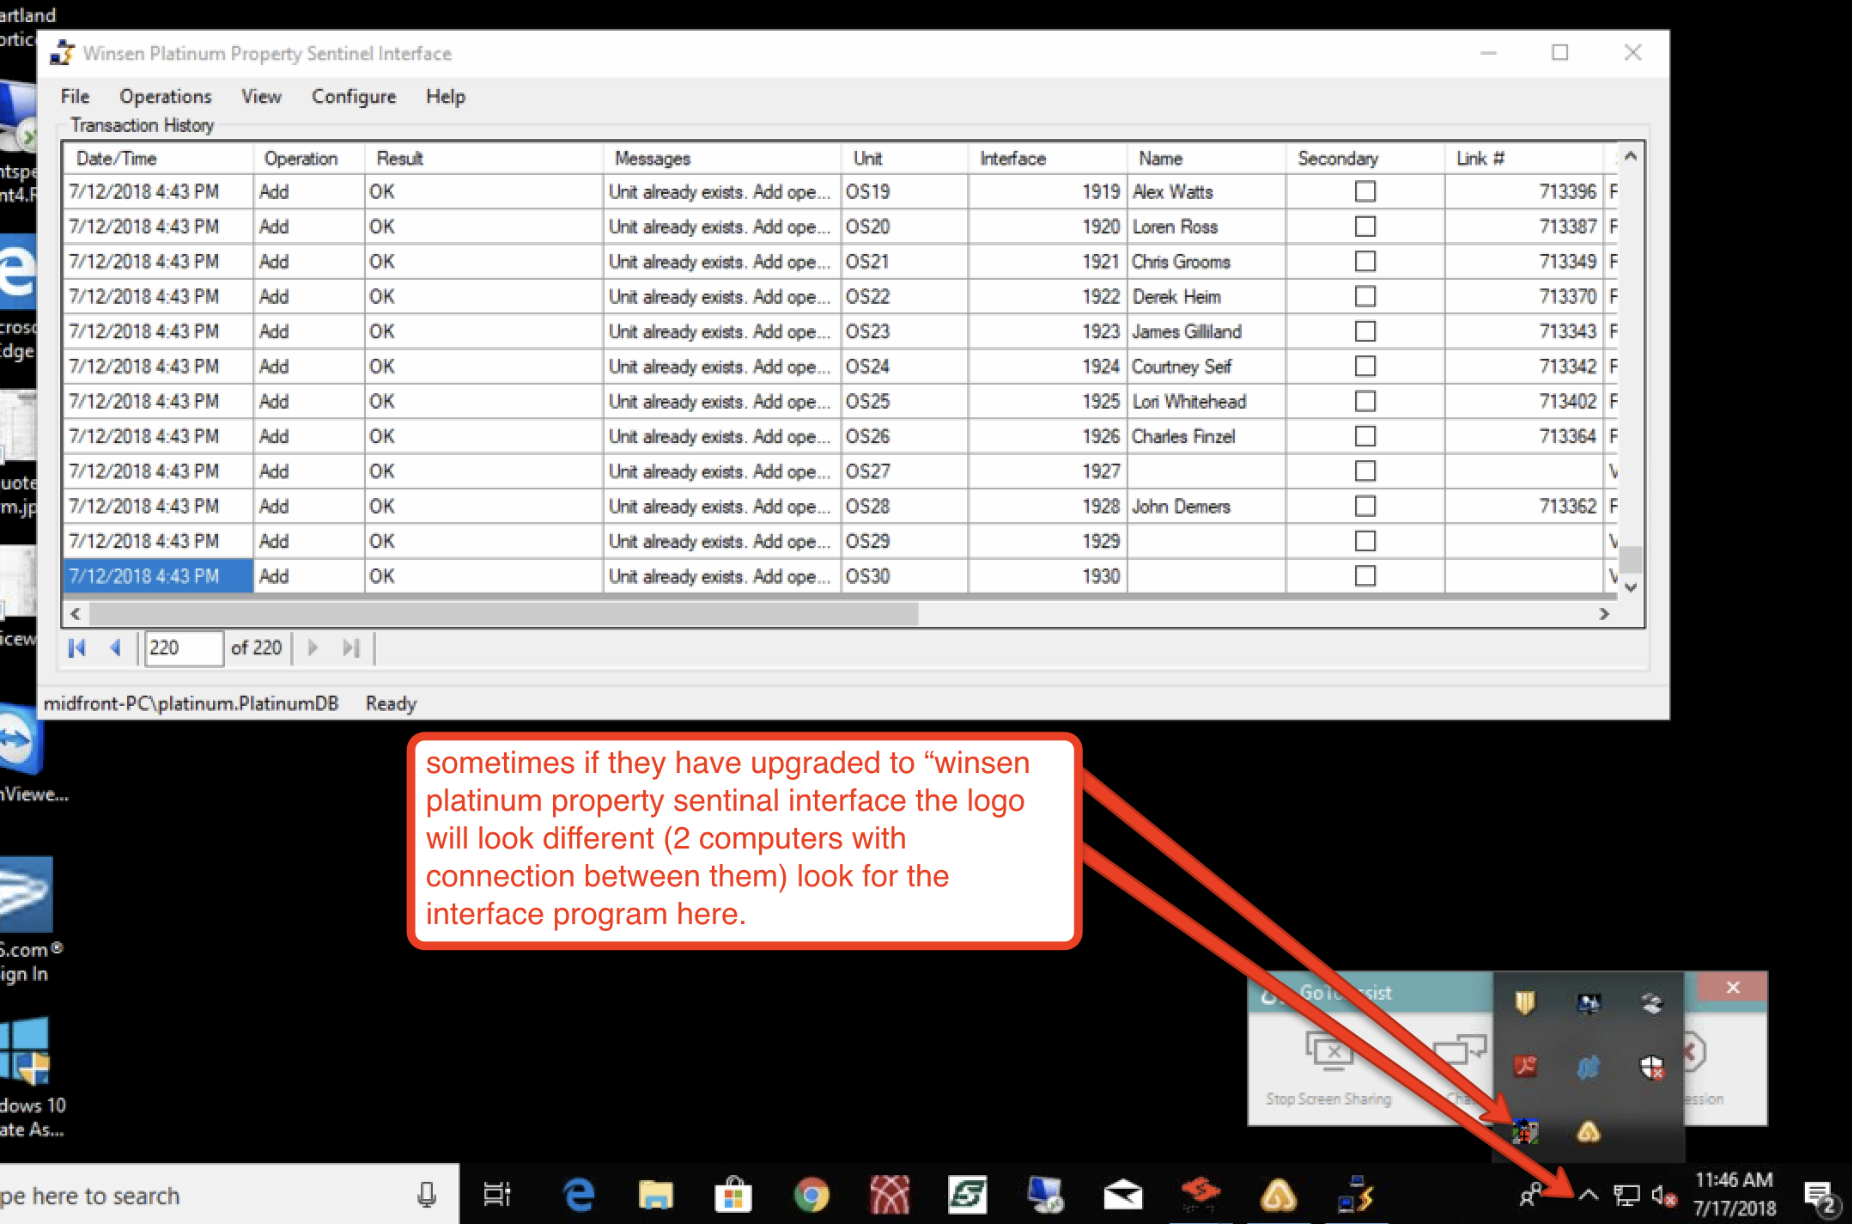Go to previous page of transaction history
1852x1224 pixels.
(x=116, y=648)
